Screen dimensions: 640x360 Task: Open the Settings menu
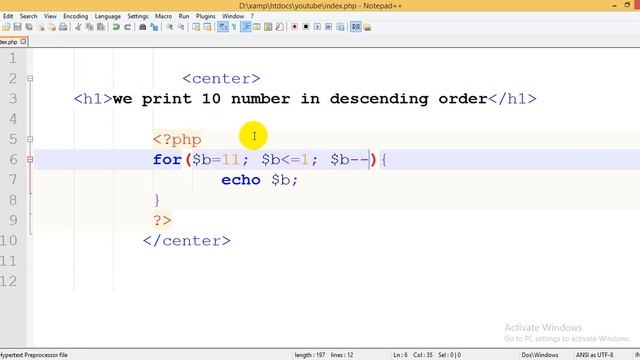point(138,16)
